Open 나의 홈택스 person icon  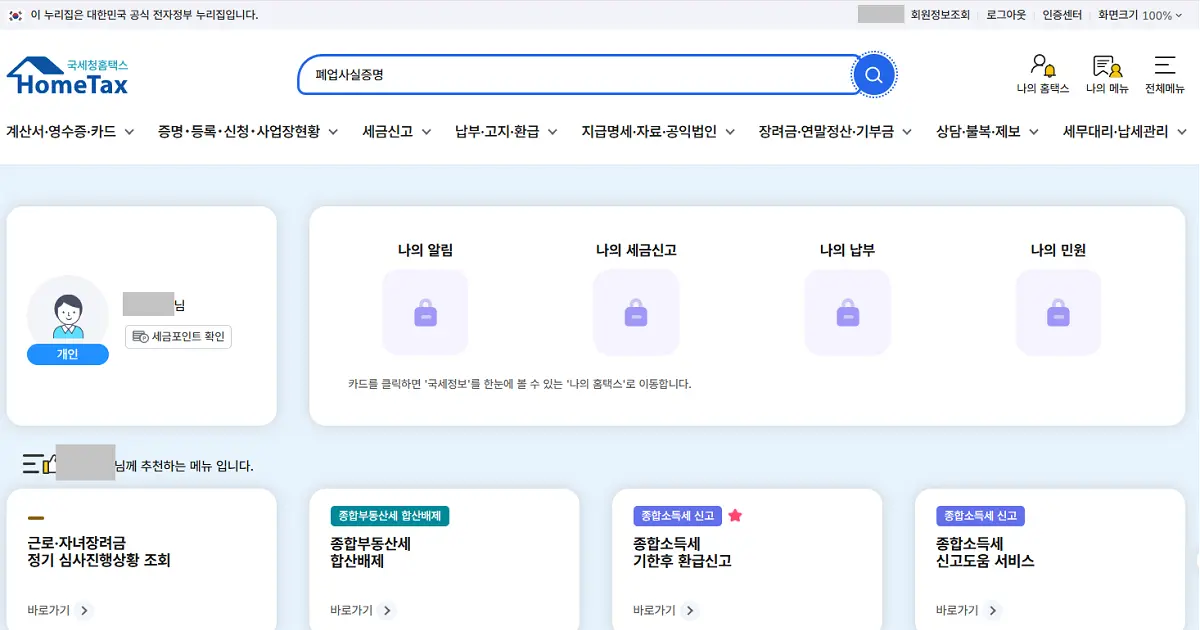1043,67
